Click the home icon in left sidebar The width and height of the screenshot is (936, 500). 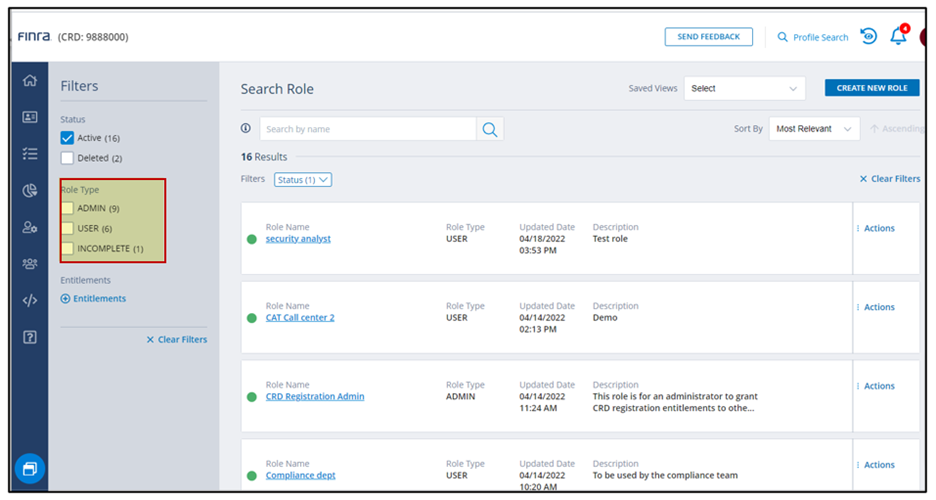coord(30,81)
